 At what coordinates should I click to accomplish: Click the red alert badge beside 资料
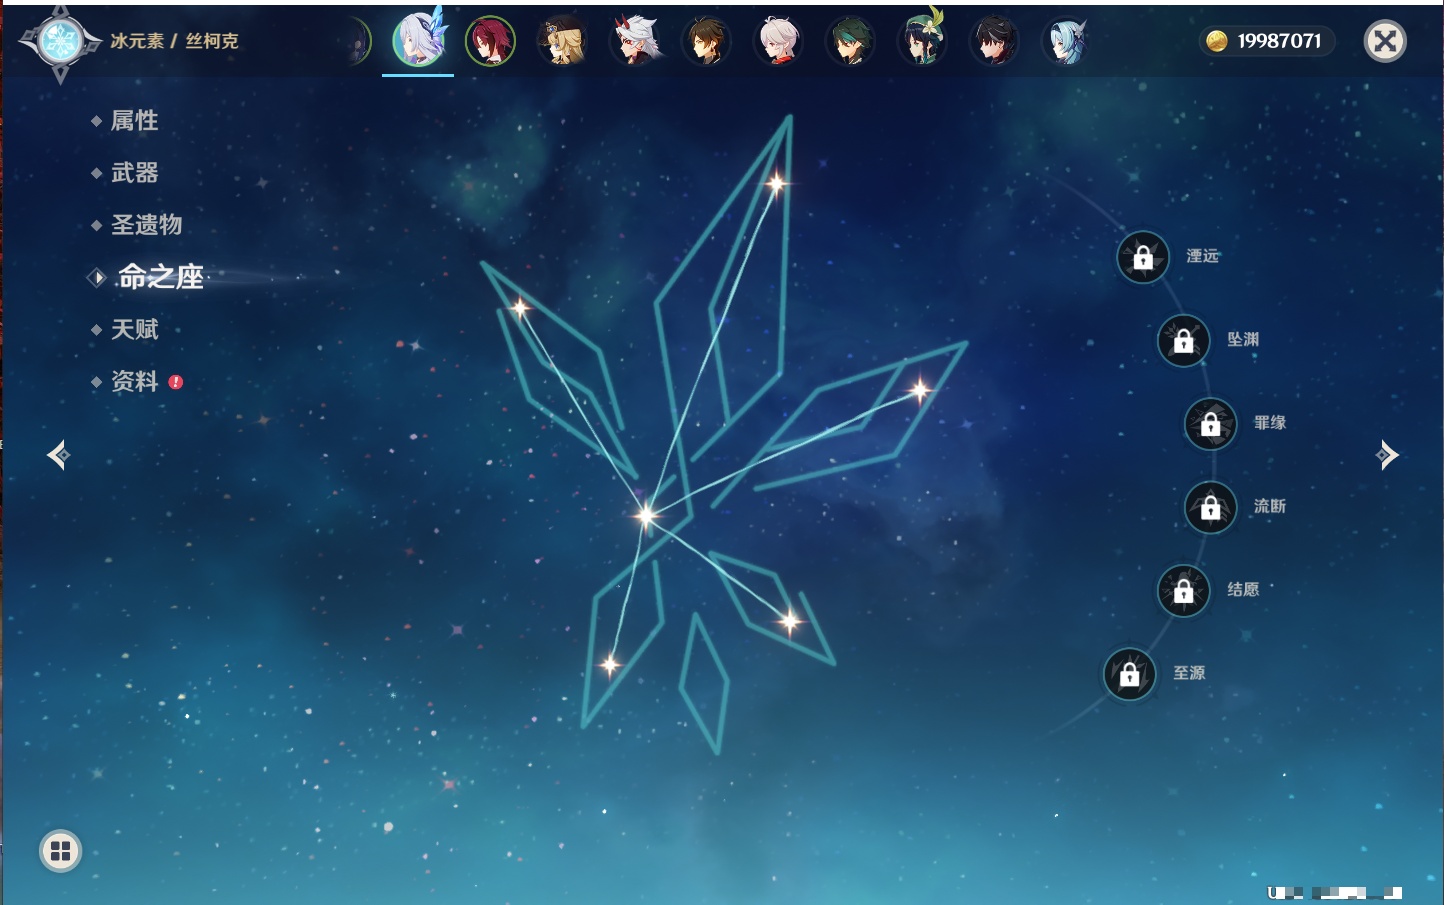pyautogui.click(x=176, y=382)
